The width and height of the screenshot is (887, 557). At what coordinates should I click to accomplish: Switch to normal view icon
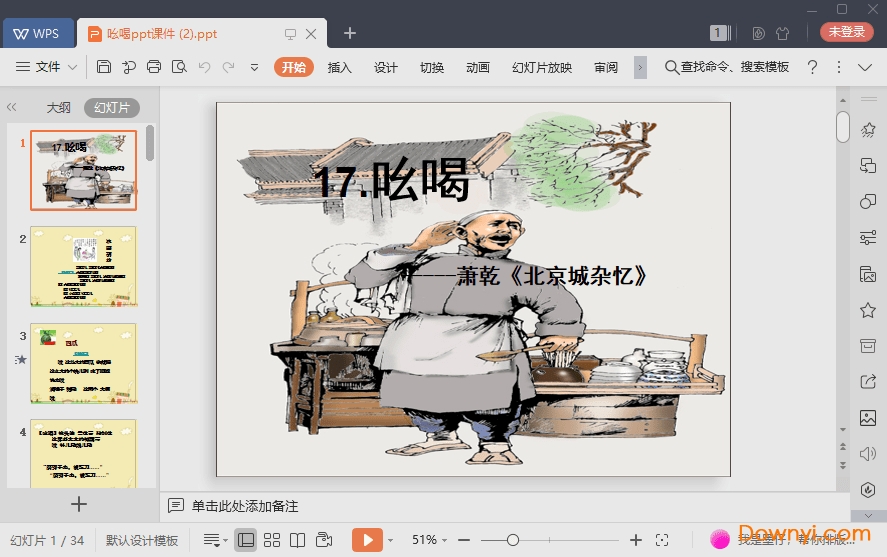point(246,540)
